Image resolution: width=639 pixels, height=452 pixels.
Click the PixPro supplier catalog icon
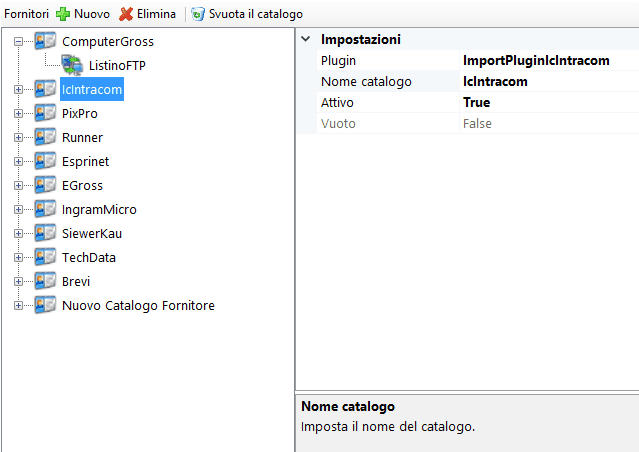45,113
